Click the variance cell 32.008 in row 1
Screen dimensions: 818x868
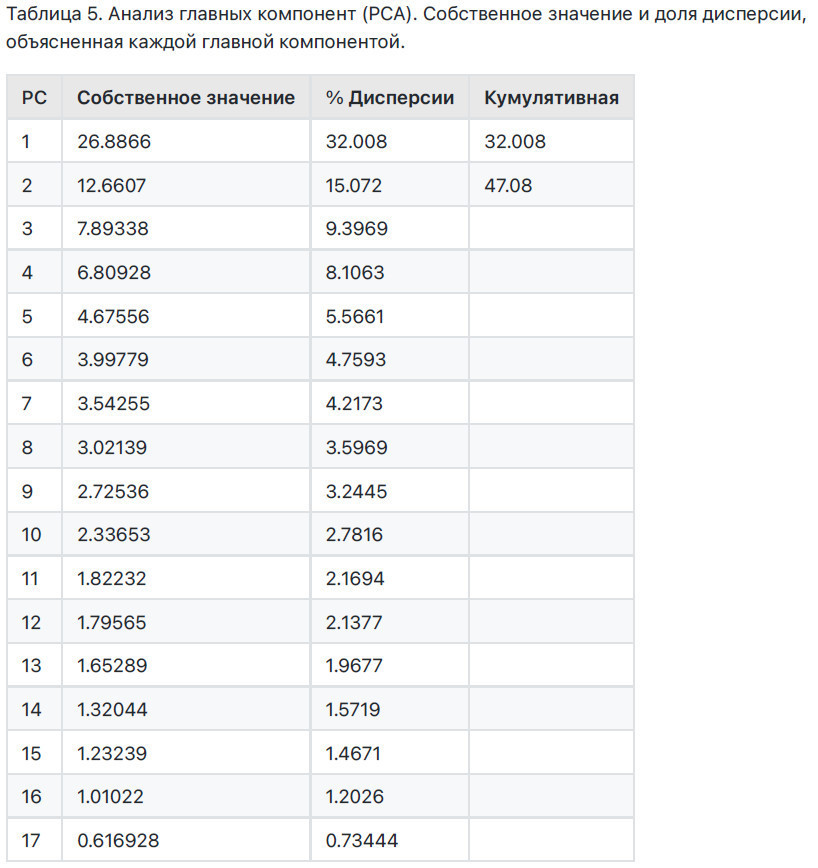tap(356, 142)
